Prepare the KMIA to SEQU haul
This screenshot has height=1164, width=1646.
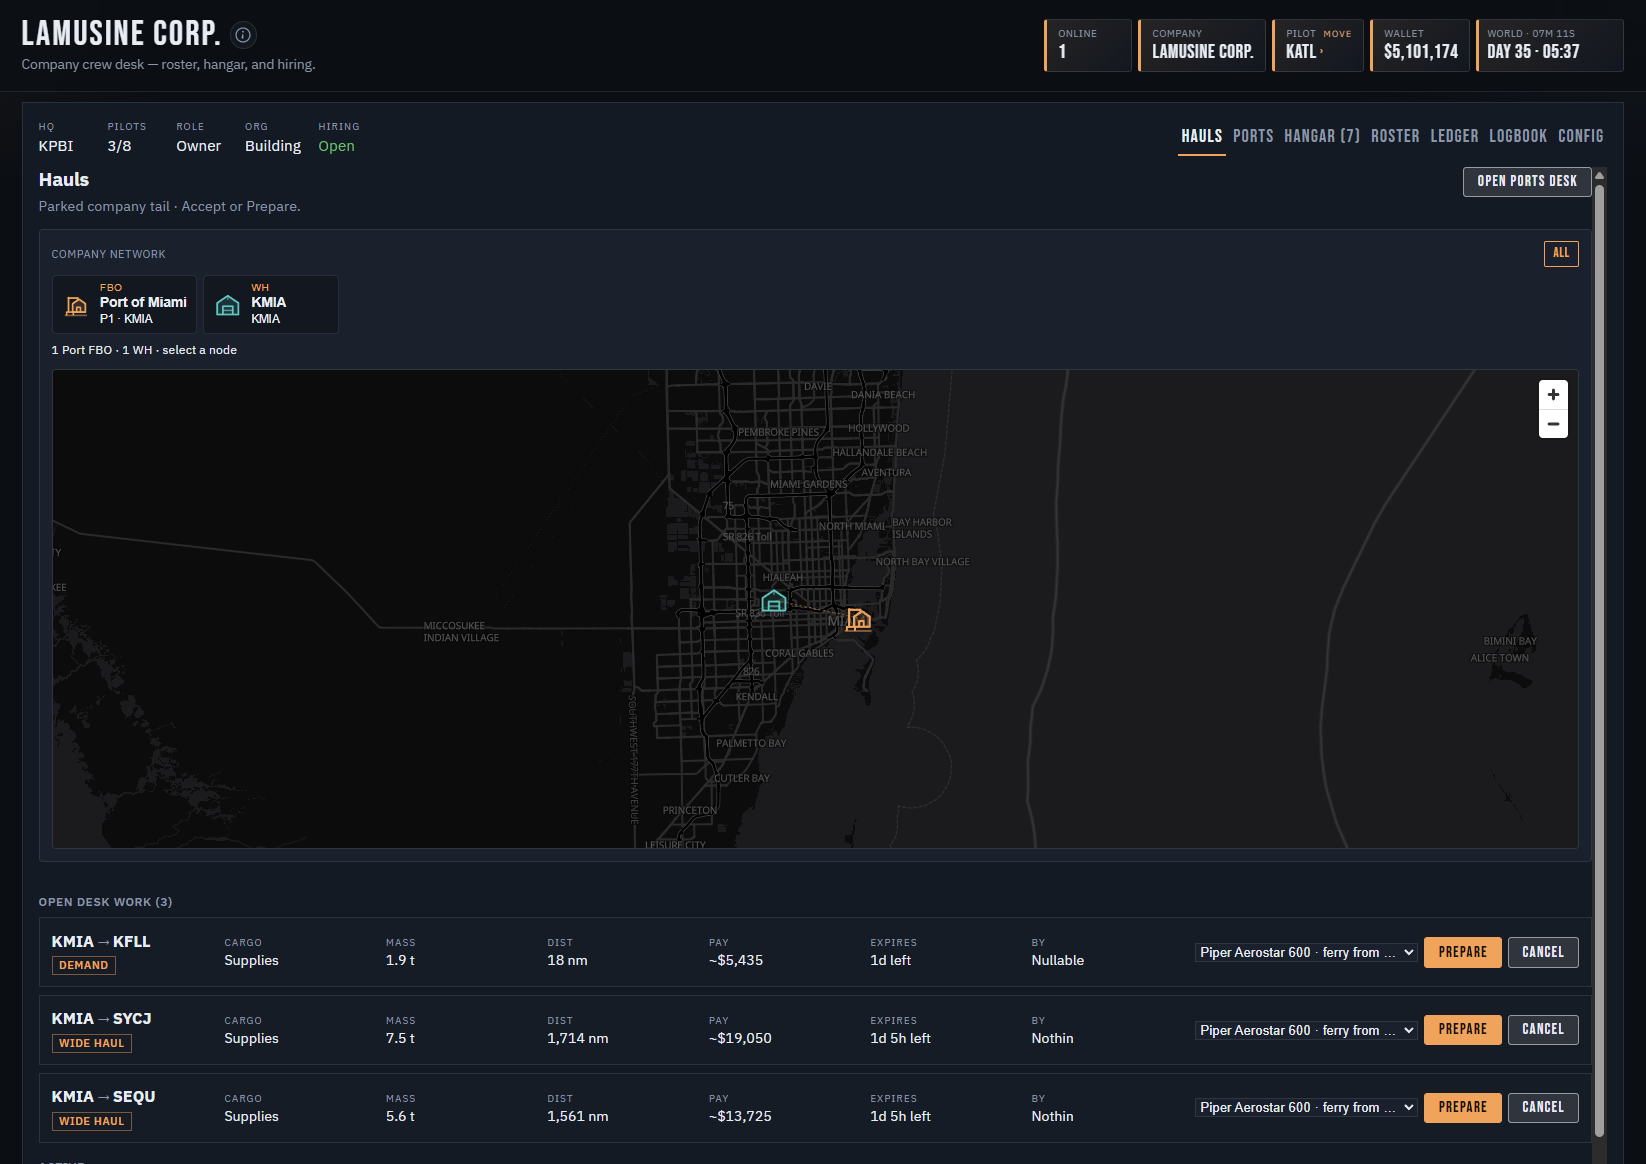tap(1462, 1107)
